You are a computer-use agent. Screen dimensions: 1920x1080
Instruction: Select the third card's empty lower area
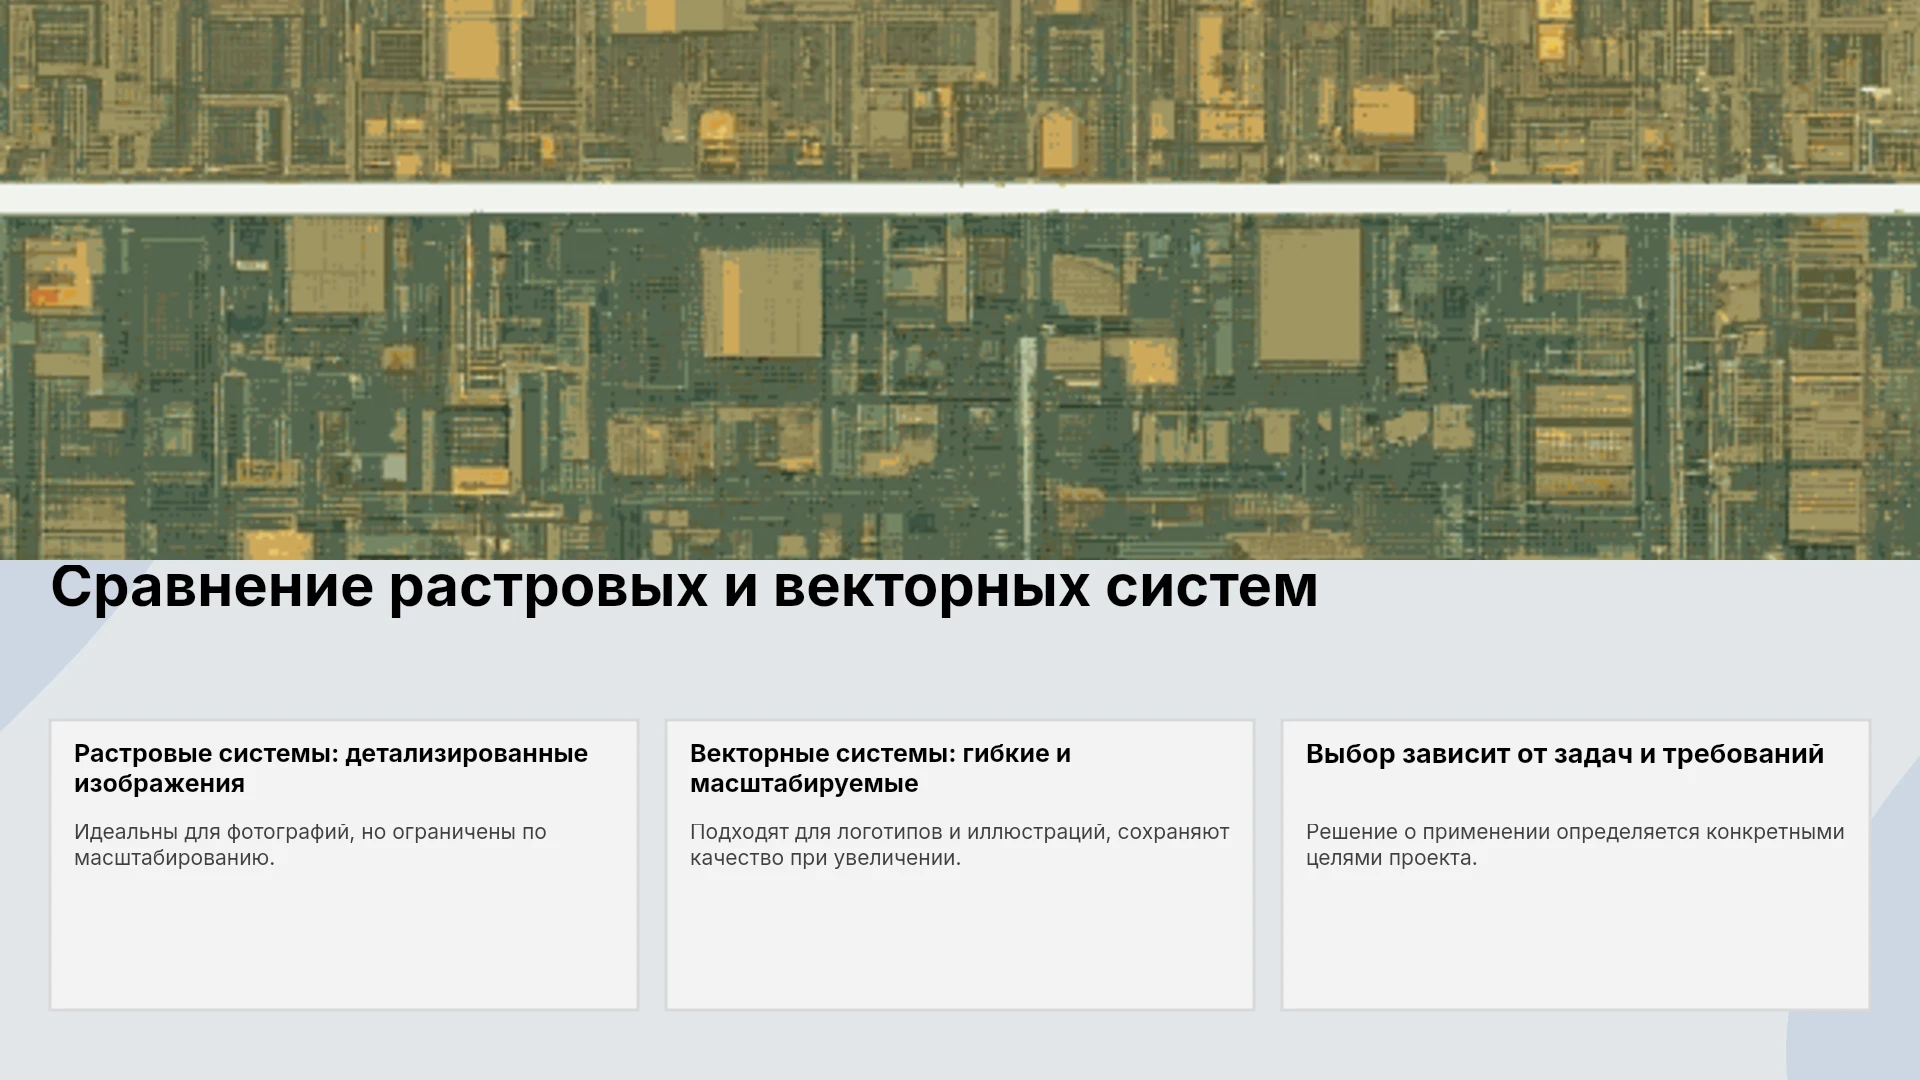(x=1576, y=940)
